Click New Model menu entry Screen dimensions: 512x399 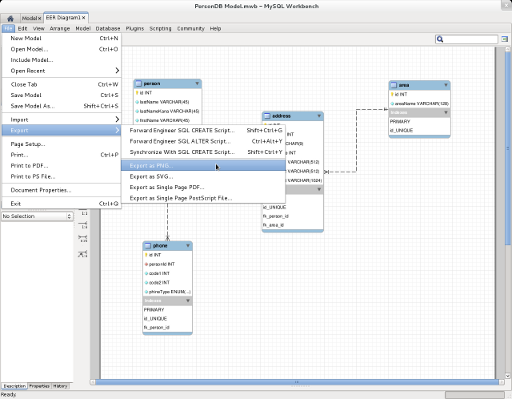(x=62, y=38)
